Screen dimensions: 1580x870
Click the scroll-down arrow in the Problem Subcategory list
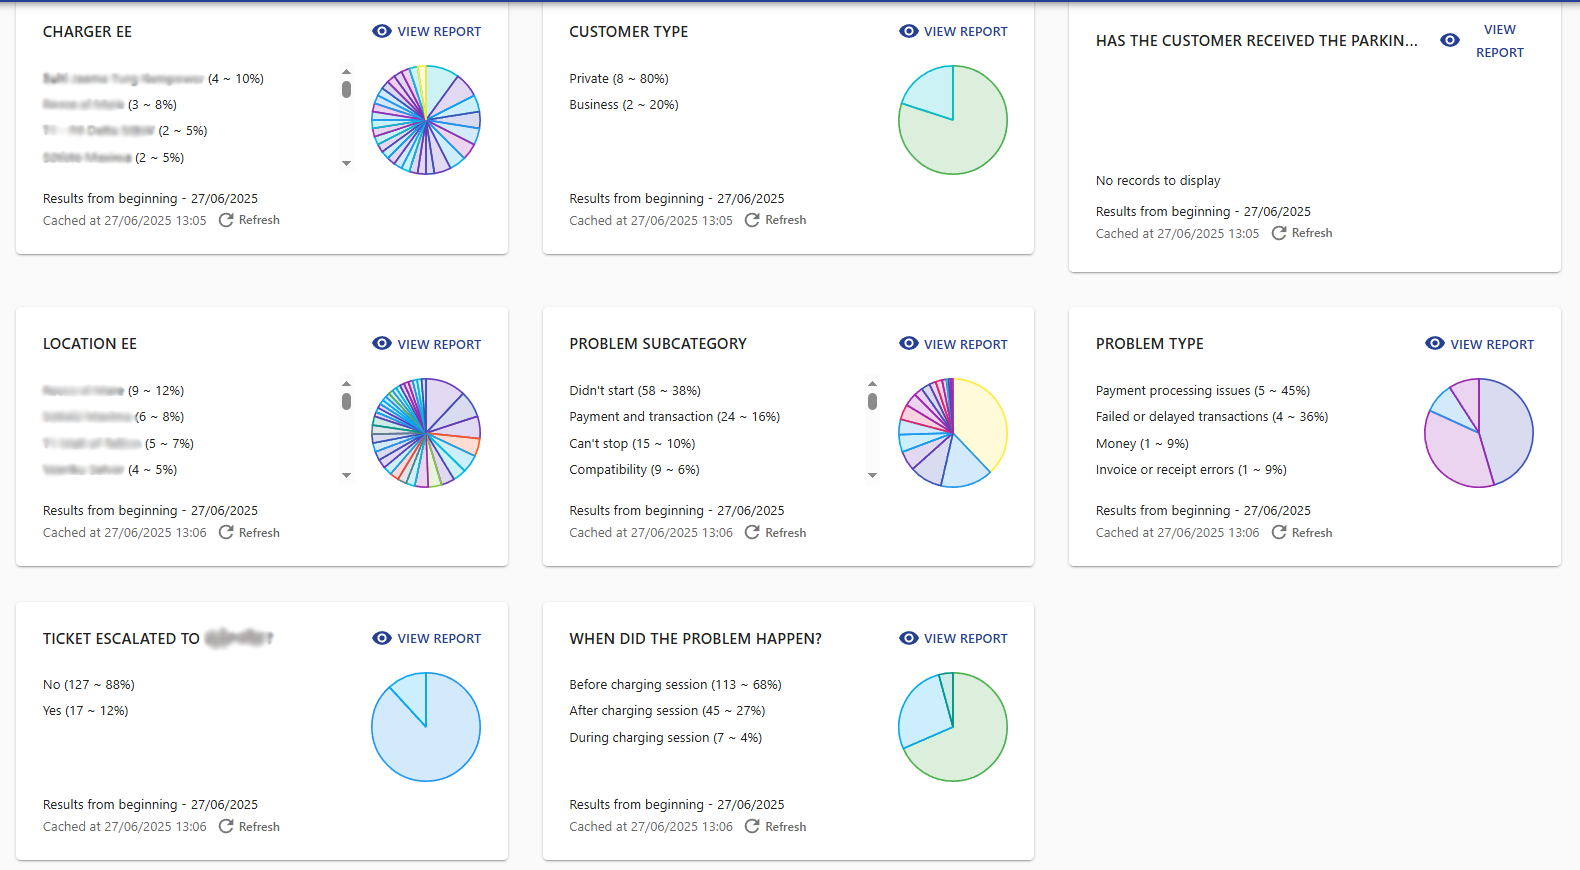pyautogui.click(x=873, y=475)
